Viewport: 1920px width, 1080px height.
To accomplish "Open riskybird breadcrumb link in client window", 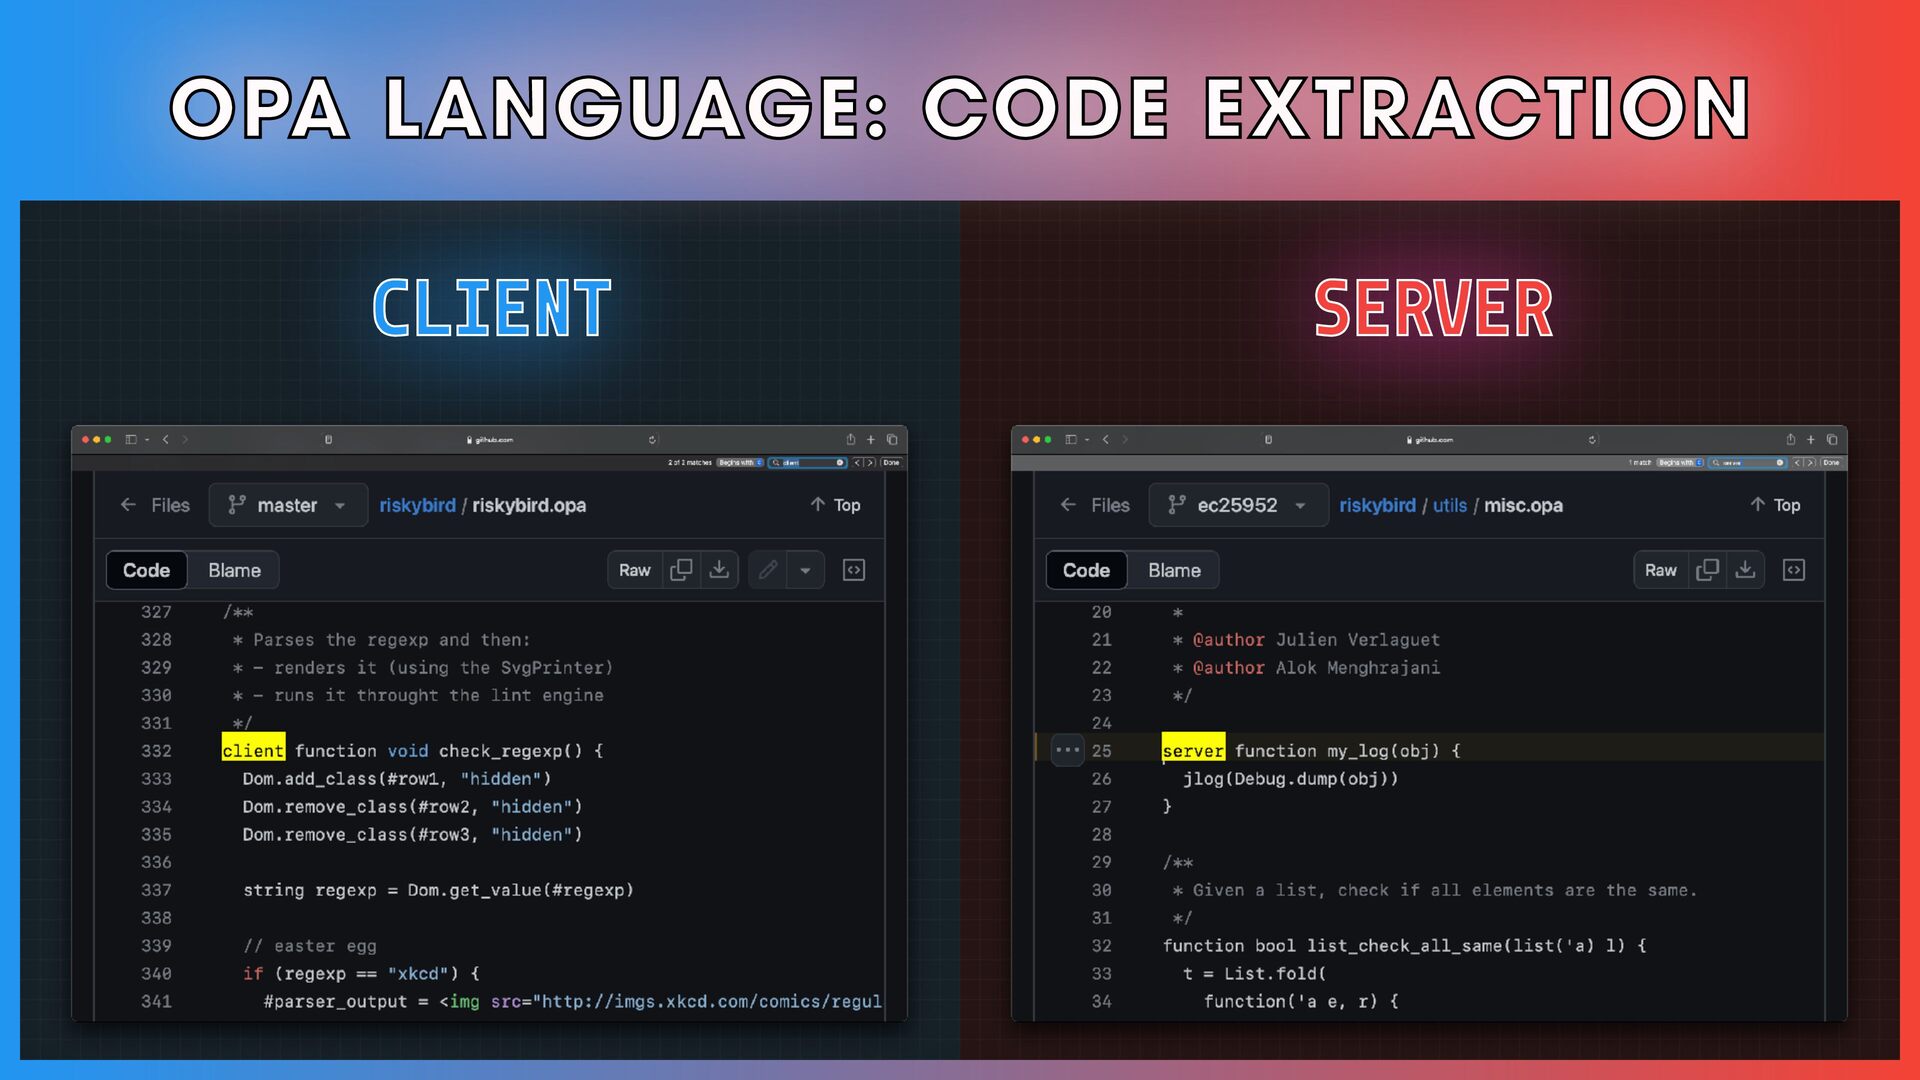I will pyautogui.click(x=417, y=505).
